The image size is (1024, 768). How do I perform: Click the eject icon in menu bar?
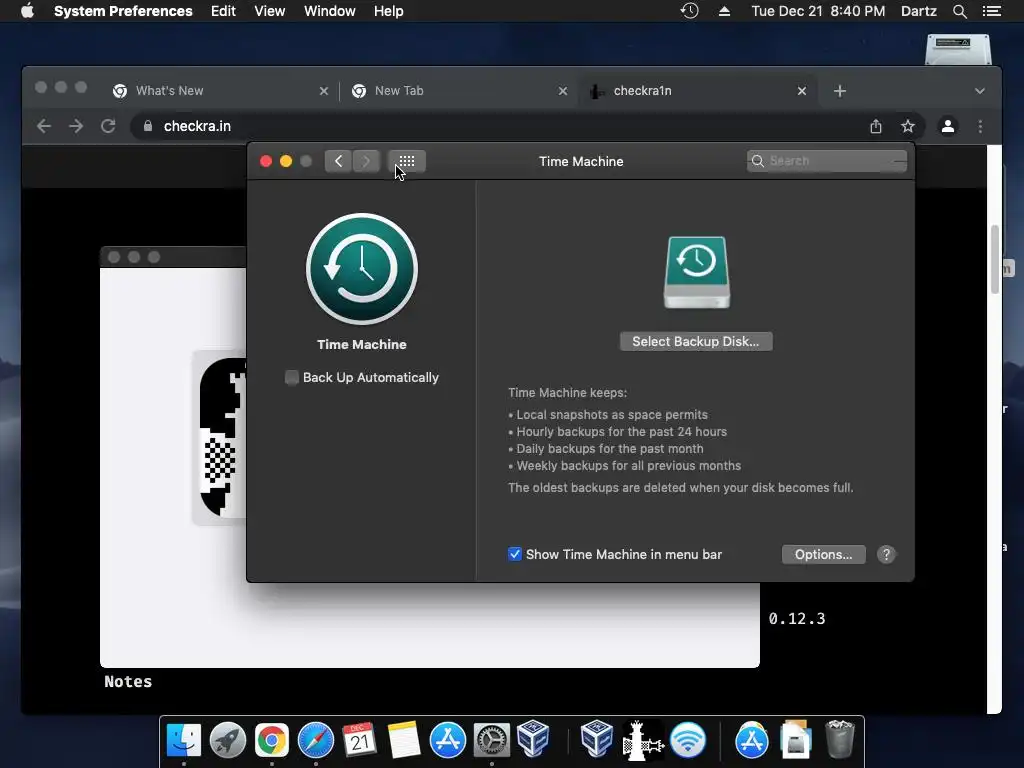pyautogui.click(x=724, y=11)
